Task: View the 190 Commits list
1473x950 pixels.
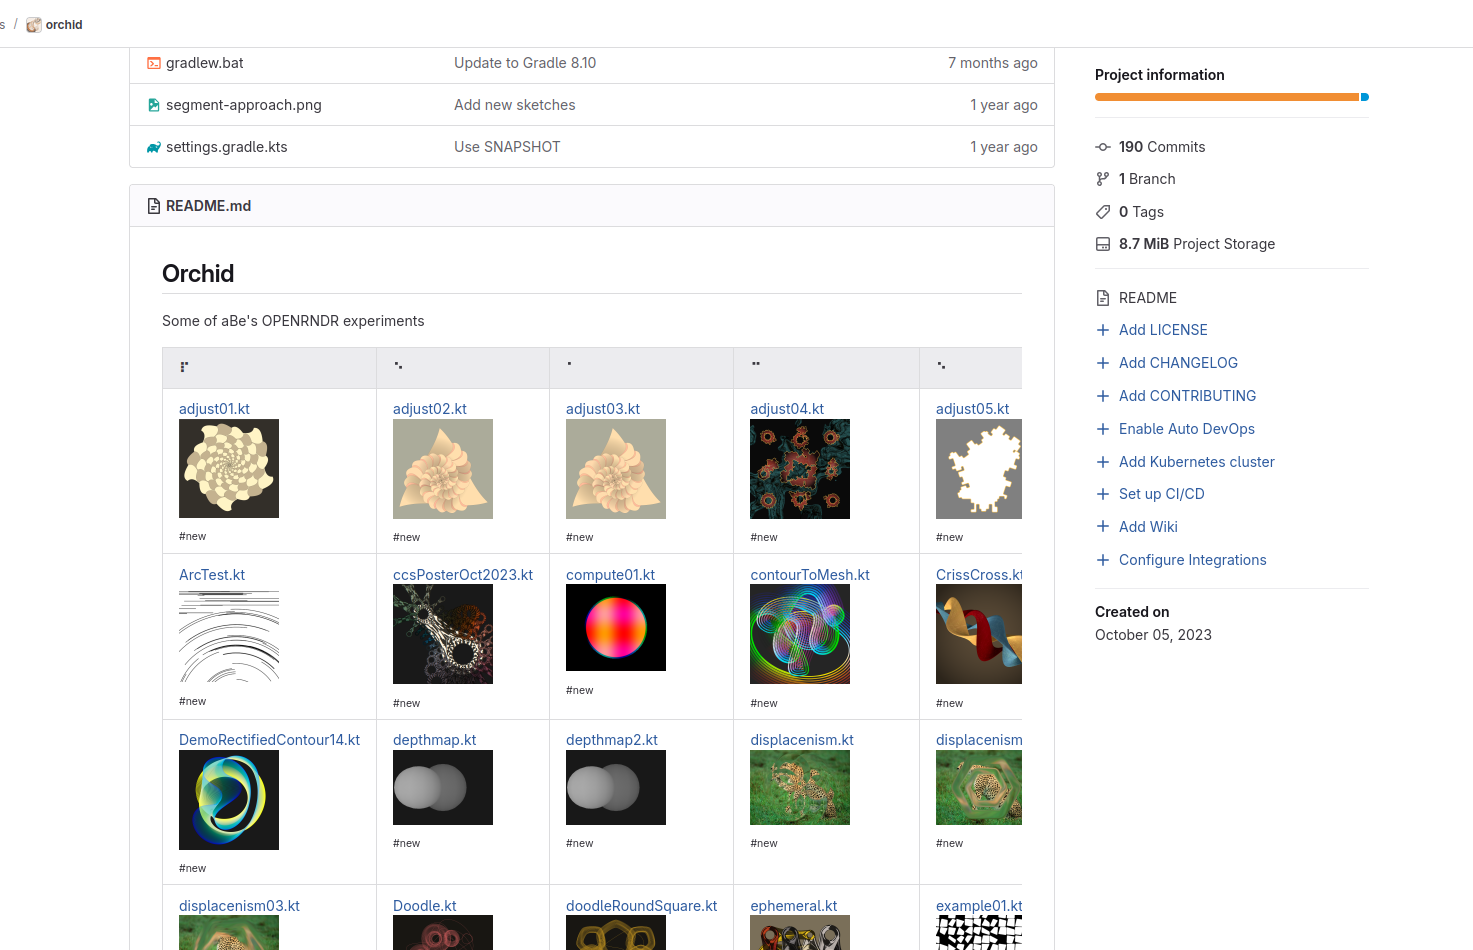Action: pos(1162,147)
